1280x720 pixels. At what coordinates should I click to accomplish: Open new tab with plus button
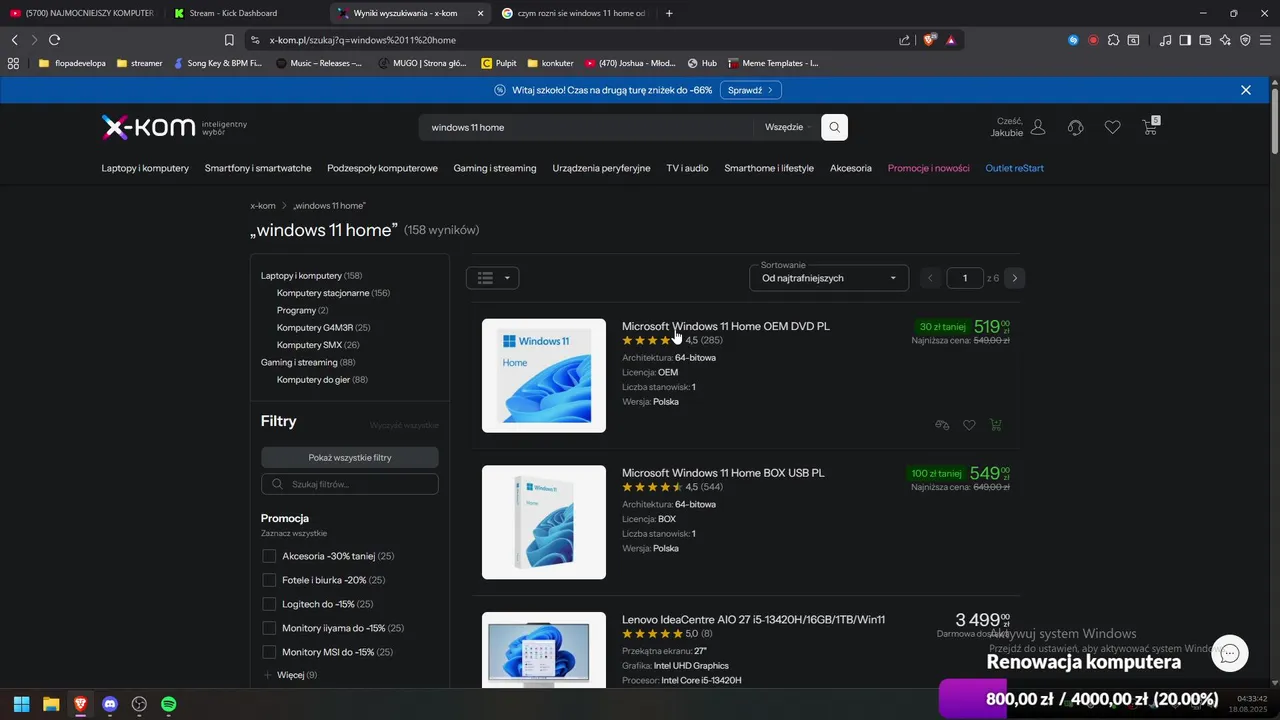[669, 13]
